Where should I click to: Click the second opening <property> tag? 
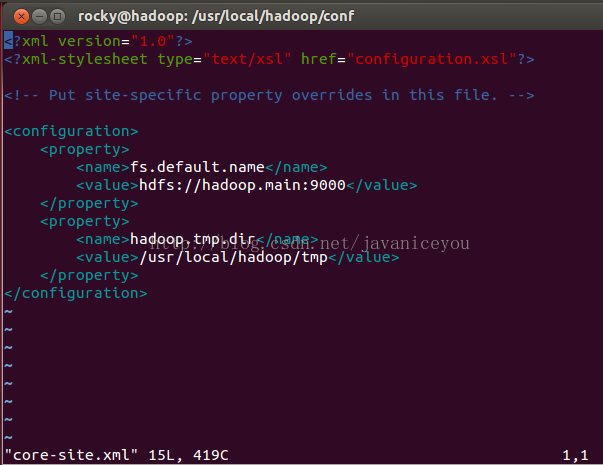coord(85,221)
